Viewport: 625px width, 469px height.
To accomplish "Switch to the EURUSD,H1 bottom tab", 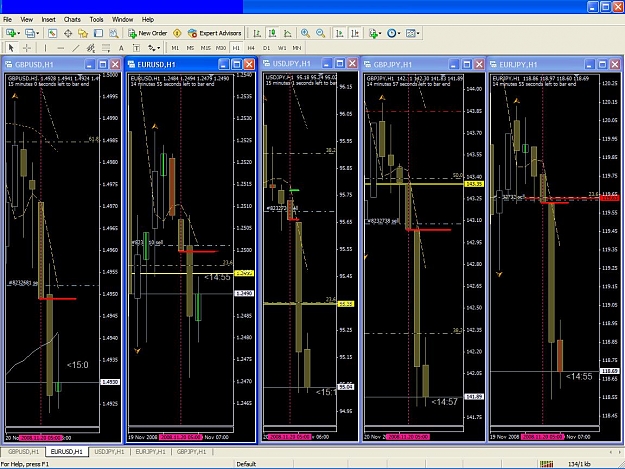I will tap(67, 451).
